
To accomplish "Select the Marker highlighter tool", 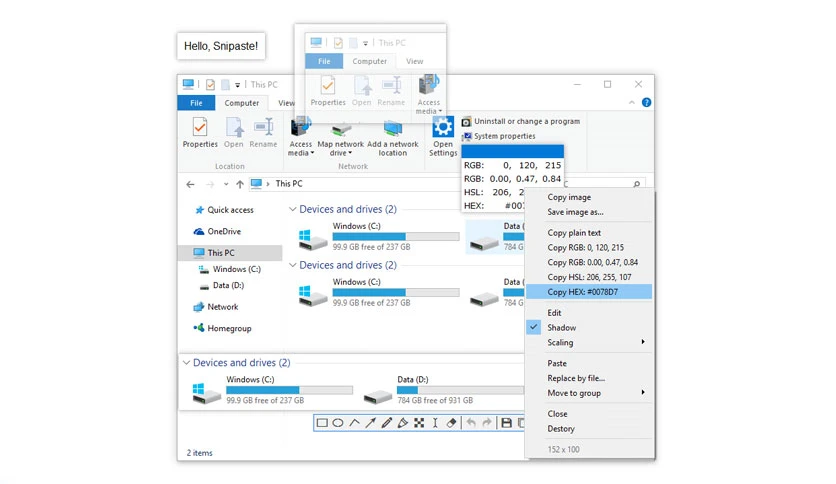I will click(403, 423).
